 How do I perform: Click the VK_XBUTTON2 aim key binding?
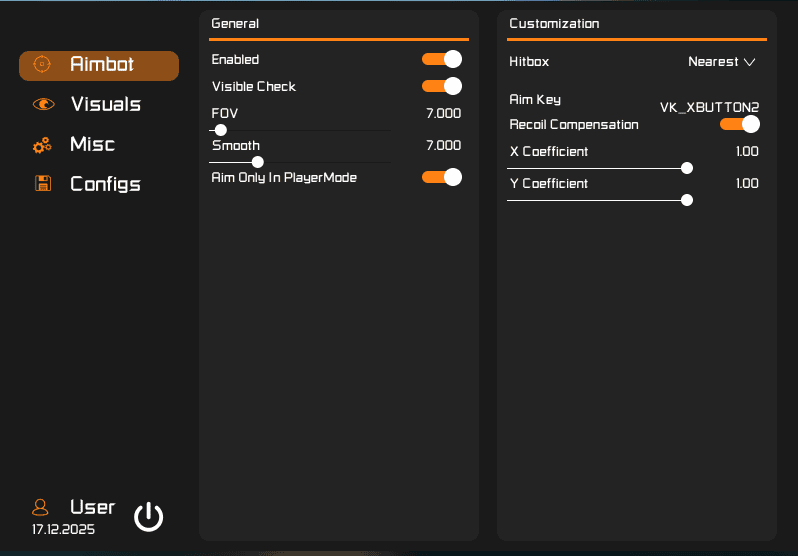(709, 106)
